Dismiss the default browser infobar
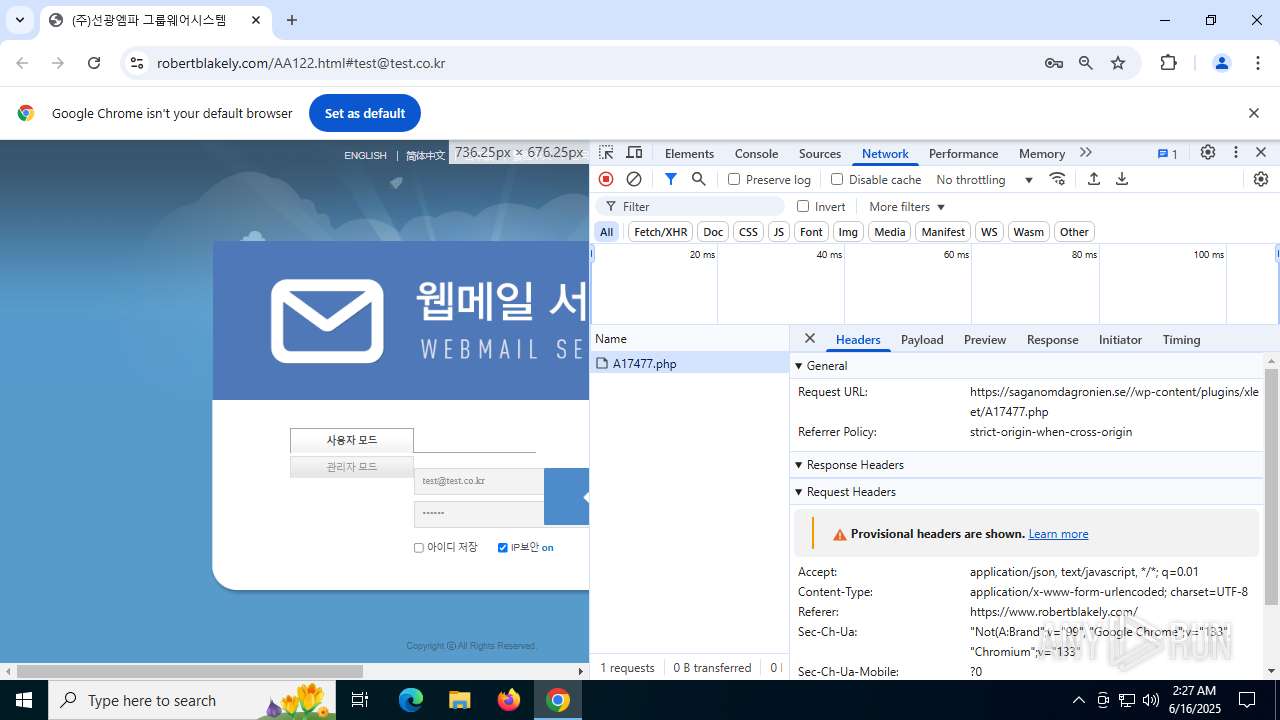The height and width of the screenshot is (720, 1280). pyautogui.click(x=1254, y=113)
